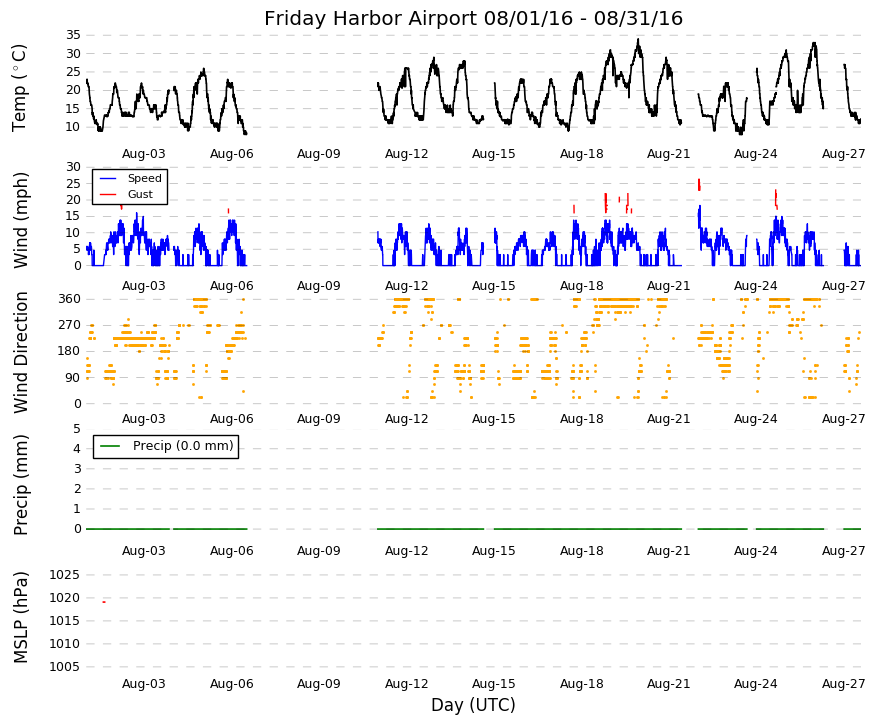
Task: Select the Precip (0.0 mm) legend label
Action: tap(183, 446)
